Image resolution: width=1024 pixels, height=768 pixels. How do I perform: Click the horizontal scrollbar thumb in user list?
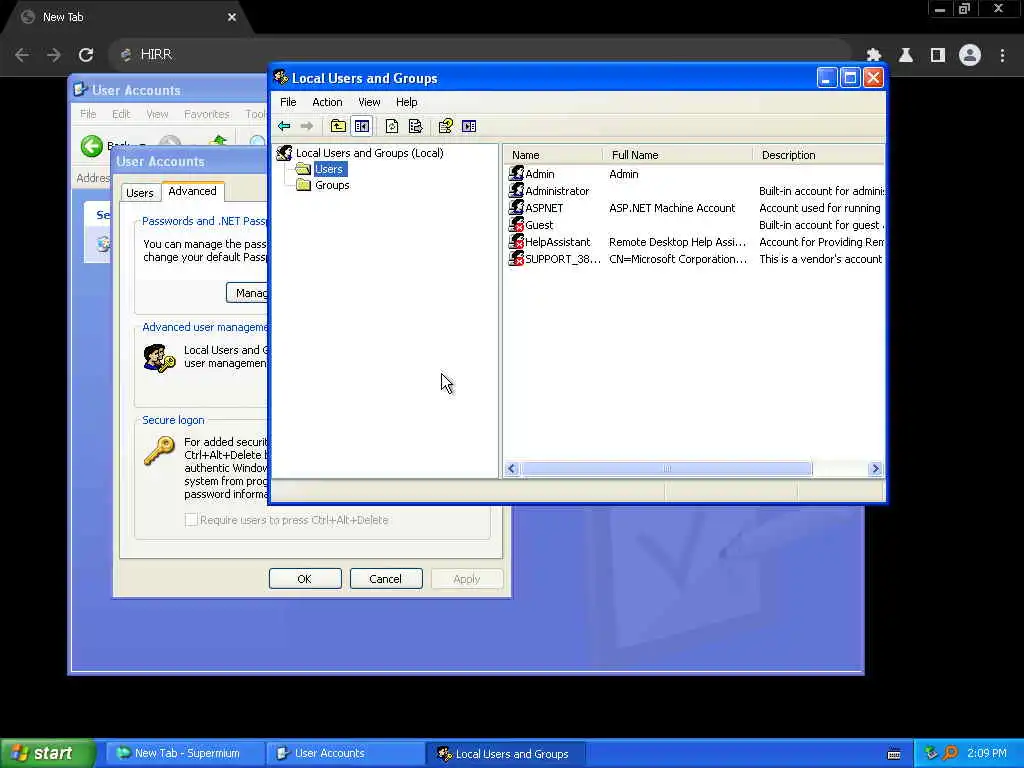click(667, 469)
